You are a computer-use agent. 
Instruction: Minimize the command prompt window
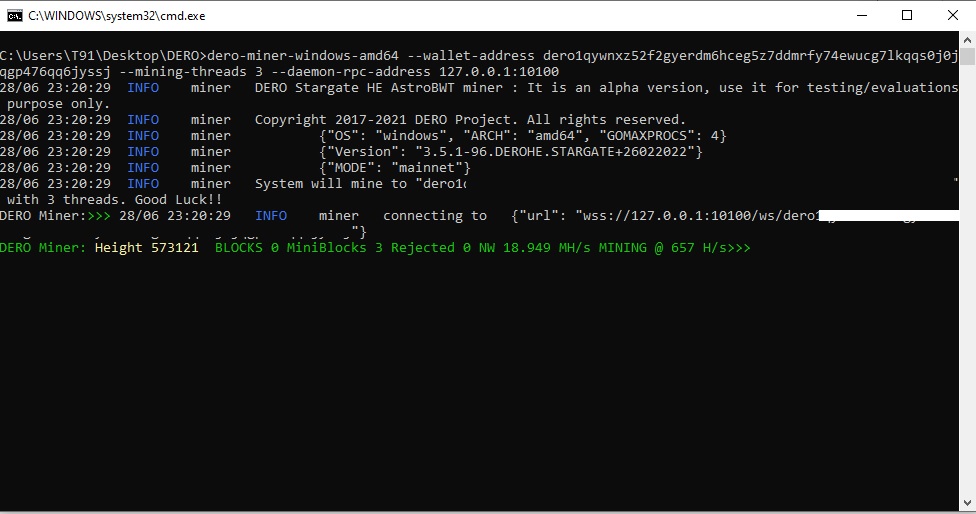(x=862, y=16)
